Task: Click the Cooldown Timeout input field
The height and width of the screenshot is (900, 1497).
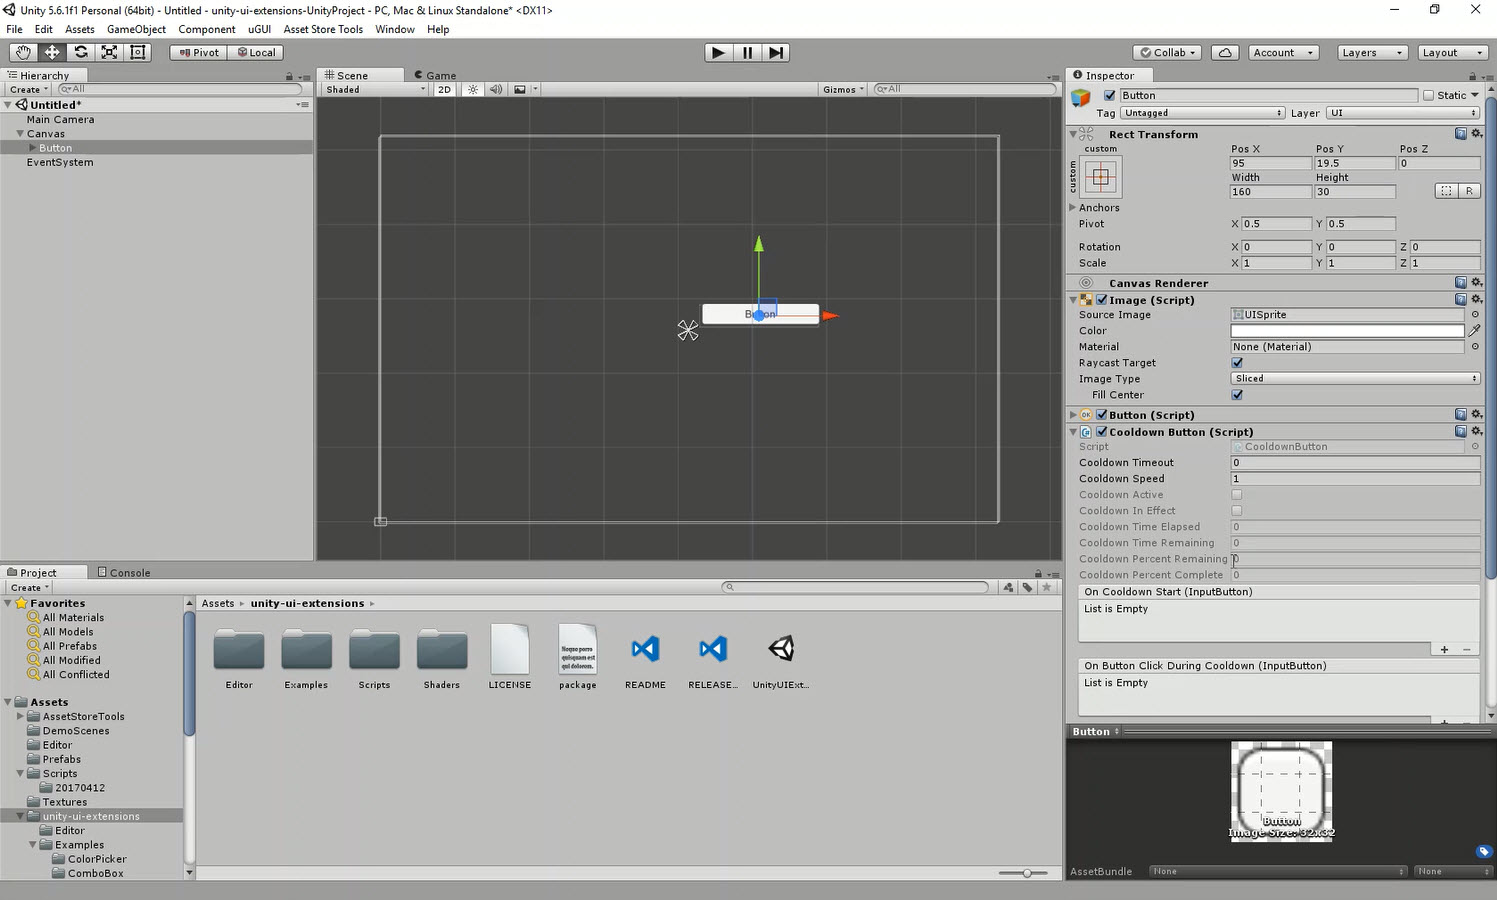Action: coord(1355,462)
